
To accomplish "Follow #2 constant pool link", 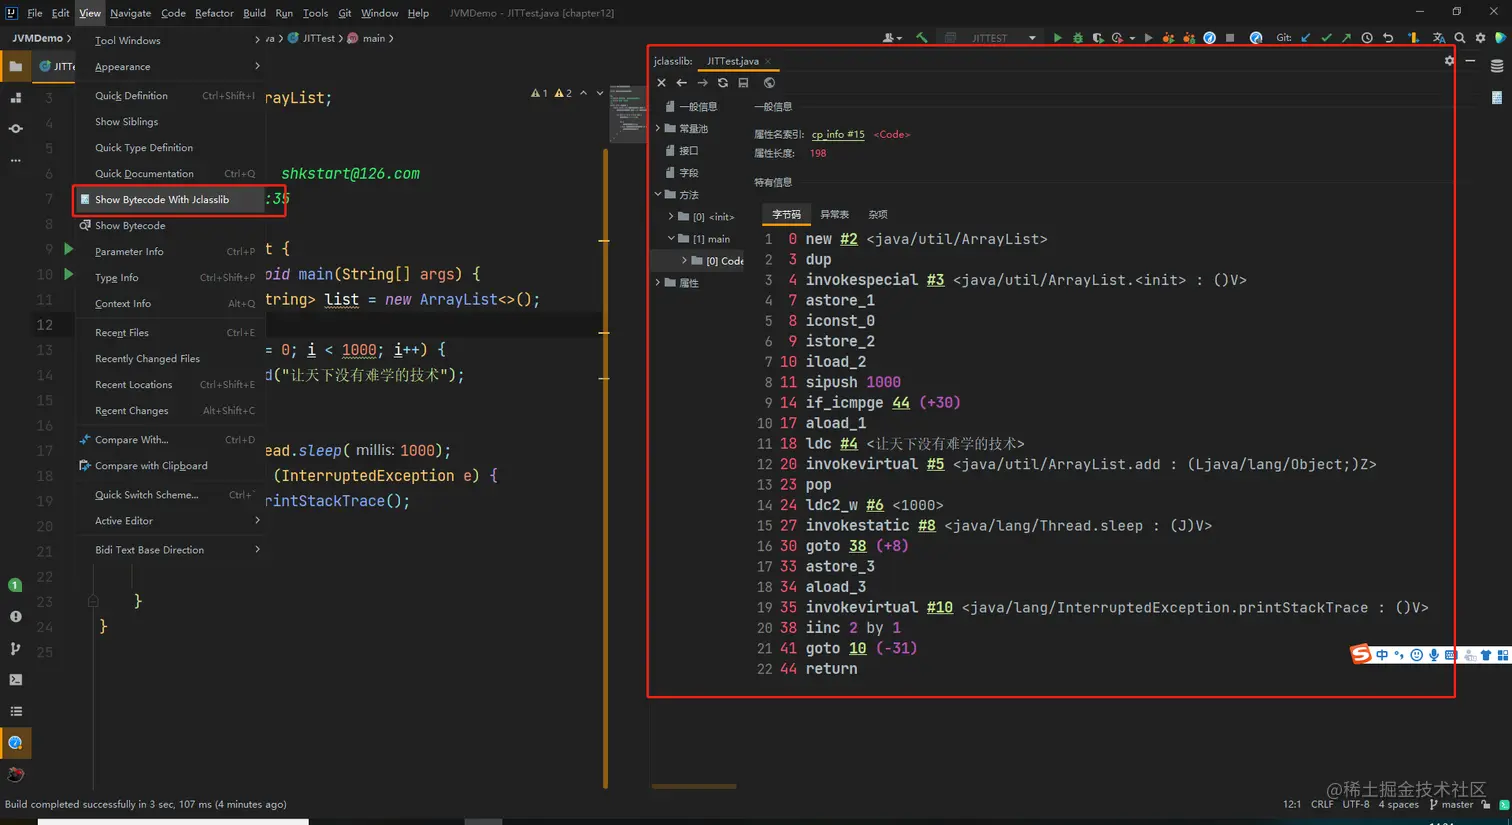I will [x=849, y=239].
